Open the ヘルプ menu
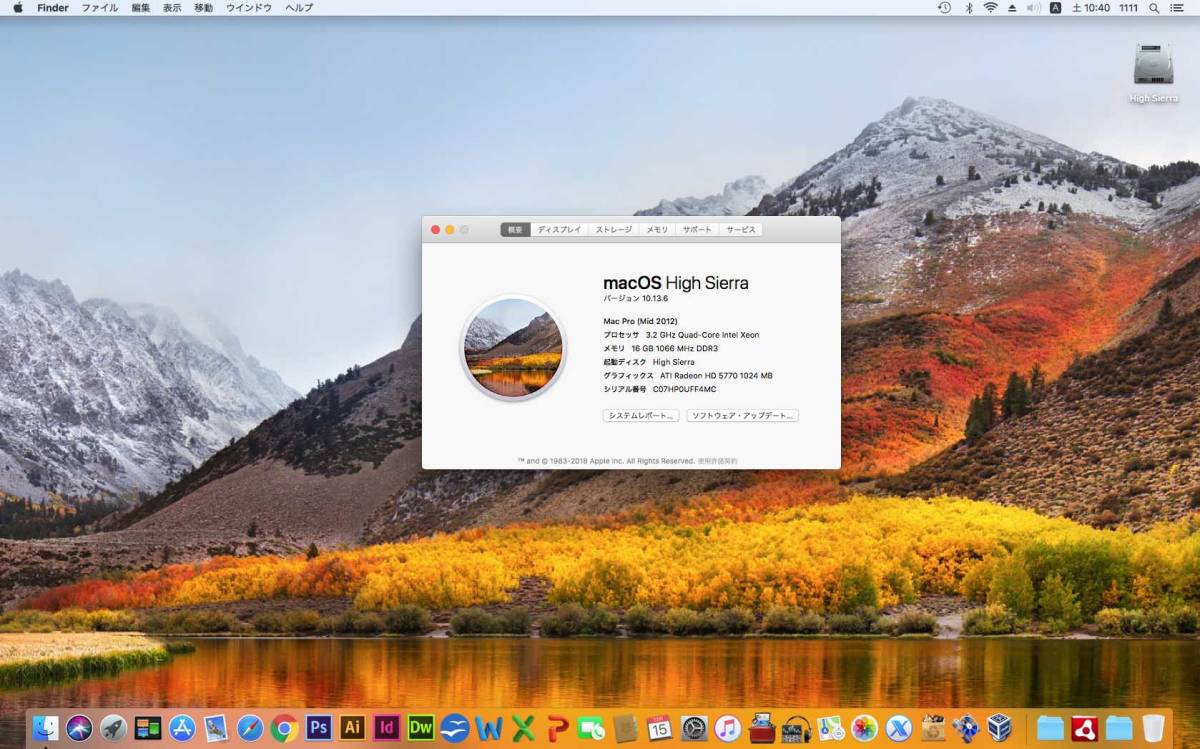The height and width of the screenshot is (749, 1200). [299, 7]
